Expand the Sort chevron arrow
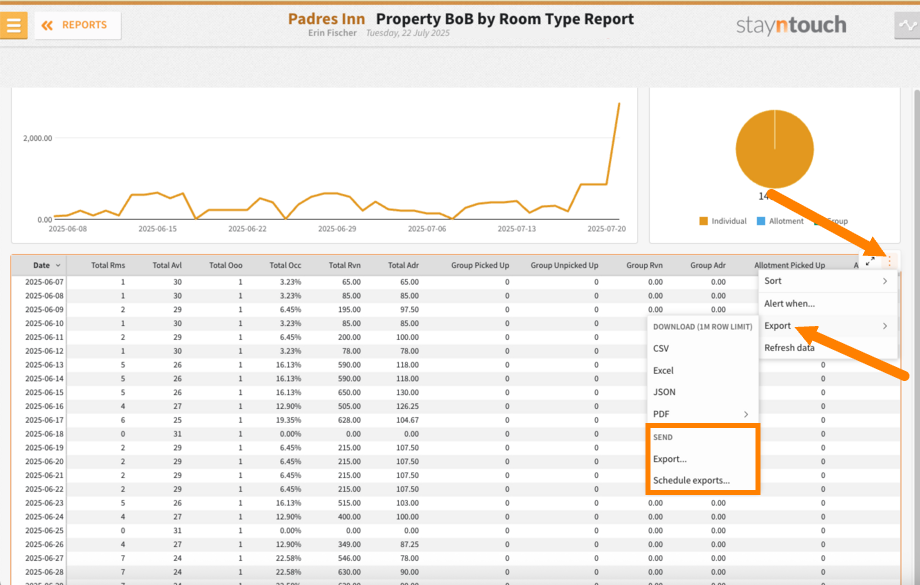Image resolution: width=920 pixels, height=585 pixels. [885, 281]
